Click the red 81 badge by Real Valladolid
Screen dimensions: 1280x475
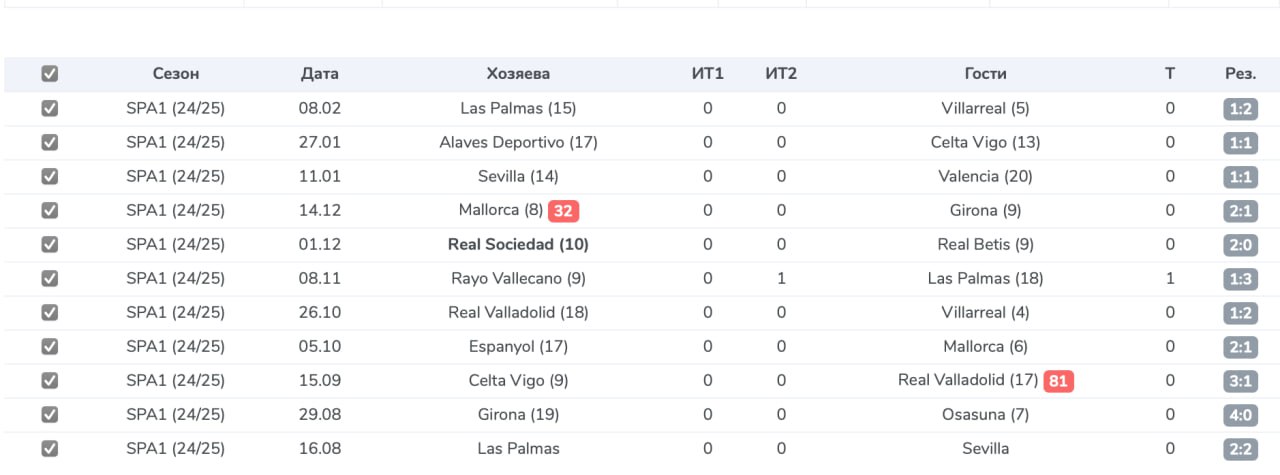1058,381
